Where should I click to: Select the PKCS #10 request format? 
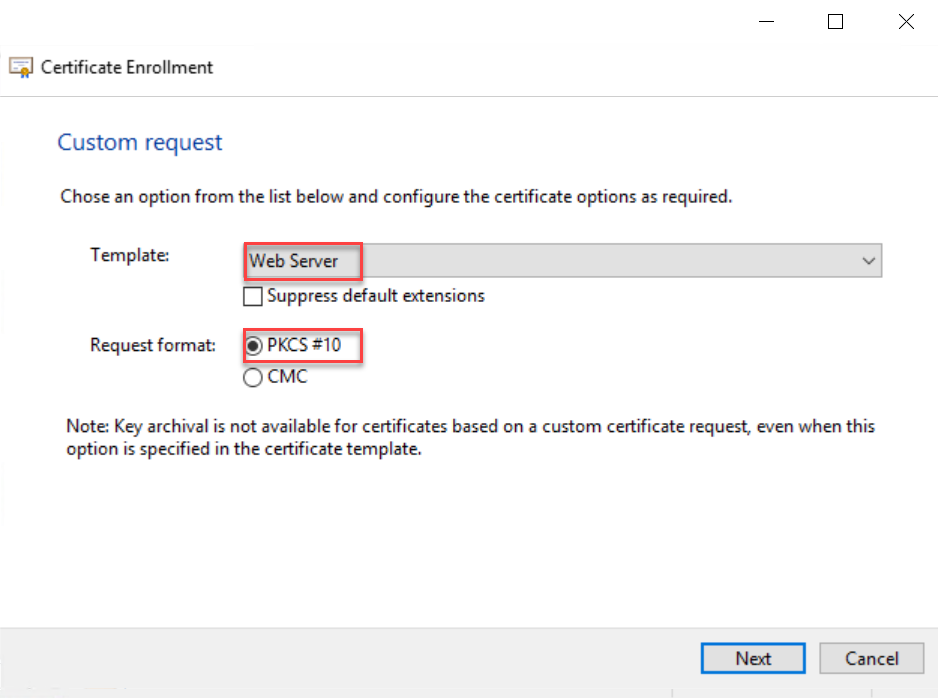coord(254,346)
